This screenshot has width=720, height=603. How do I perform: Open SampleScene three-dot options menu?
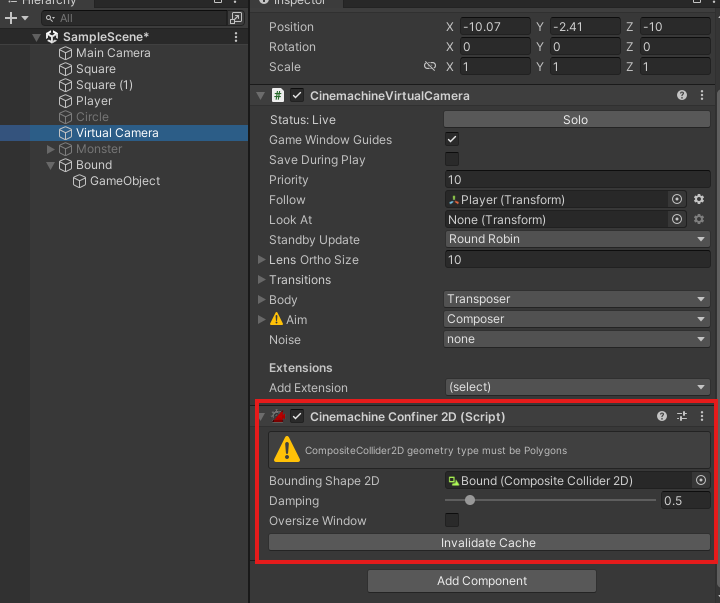click(x=236, y=37)
